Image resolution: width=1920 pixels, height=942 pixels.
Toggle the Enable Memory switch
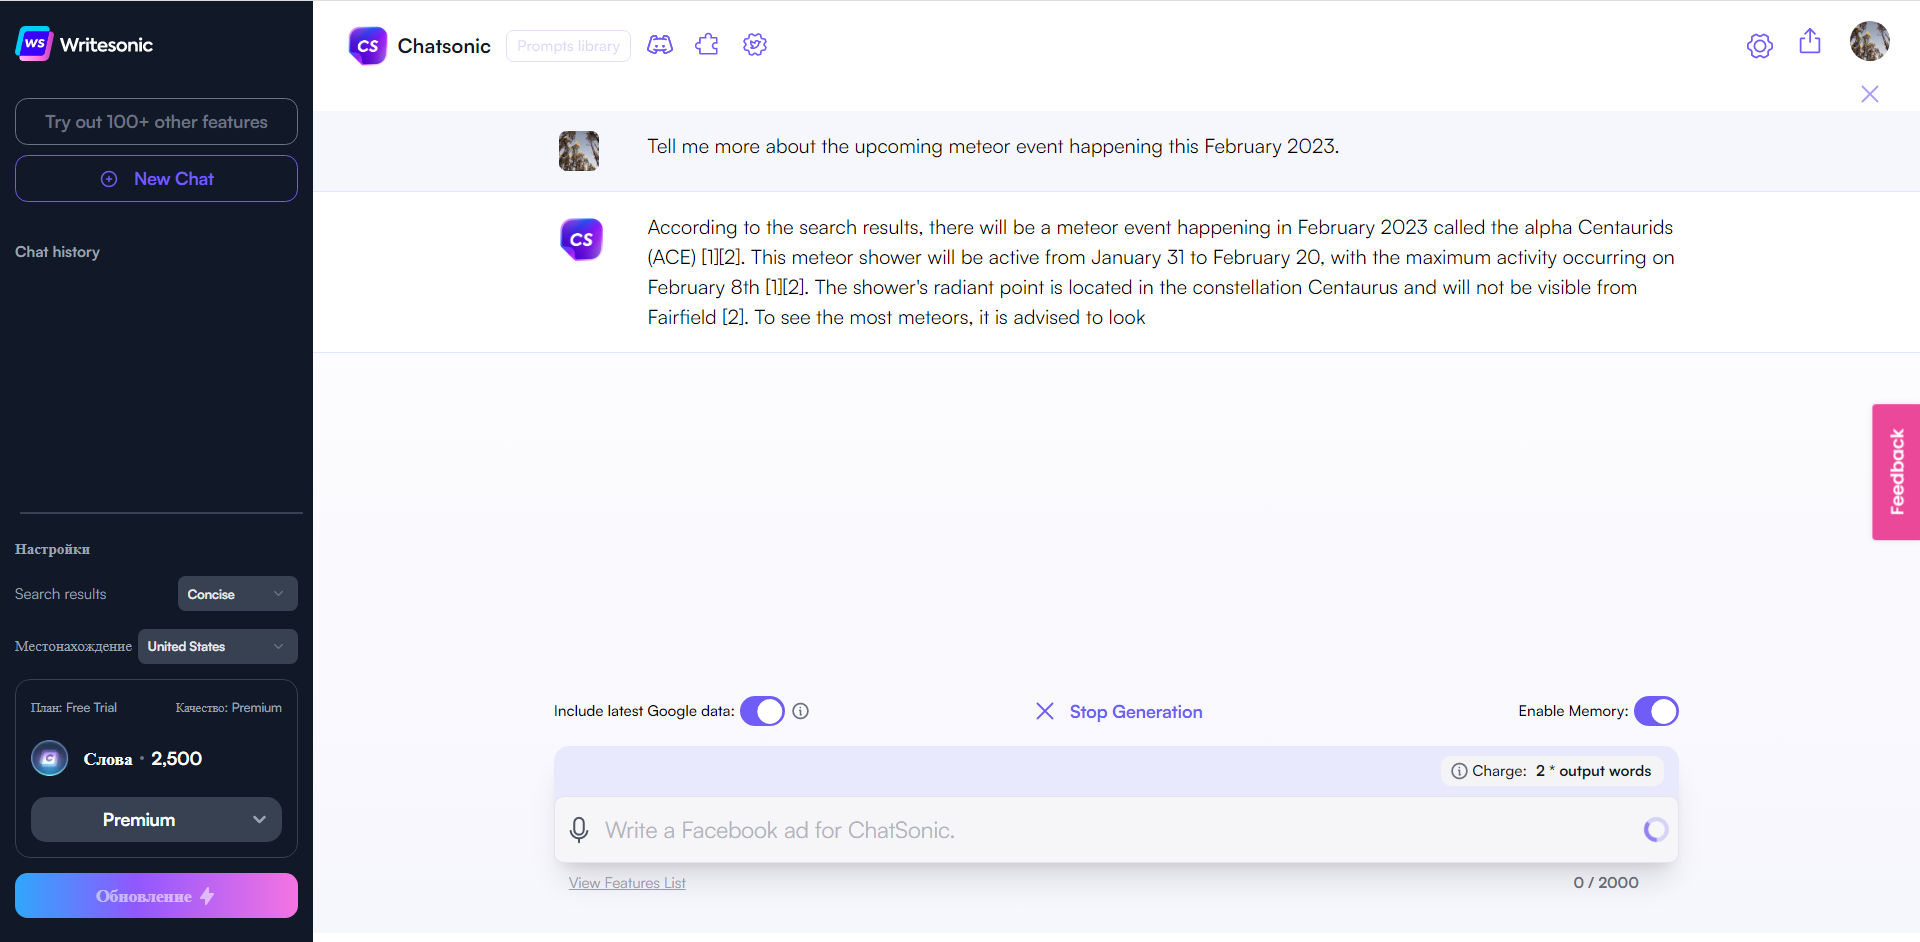(x=1656, y=711)
